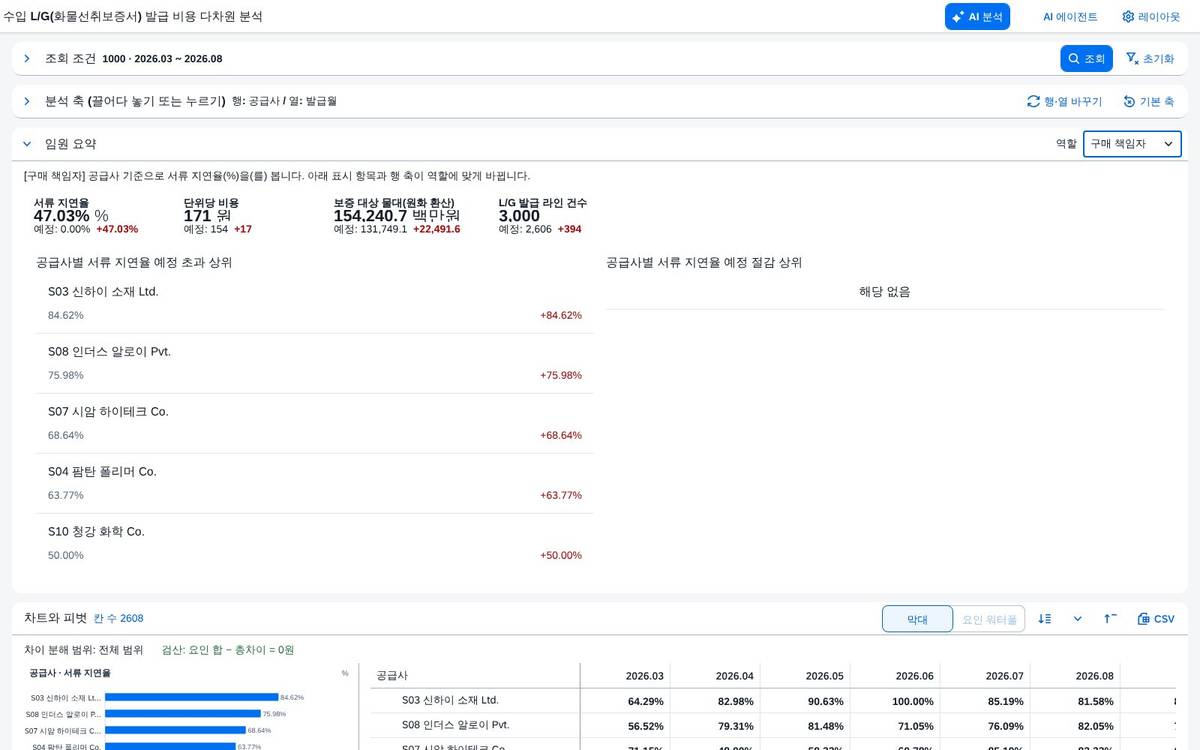
Task: Select the 막대 chart tab
Action: tap(917, 619)
